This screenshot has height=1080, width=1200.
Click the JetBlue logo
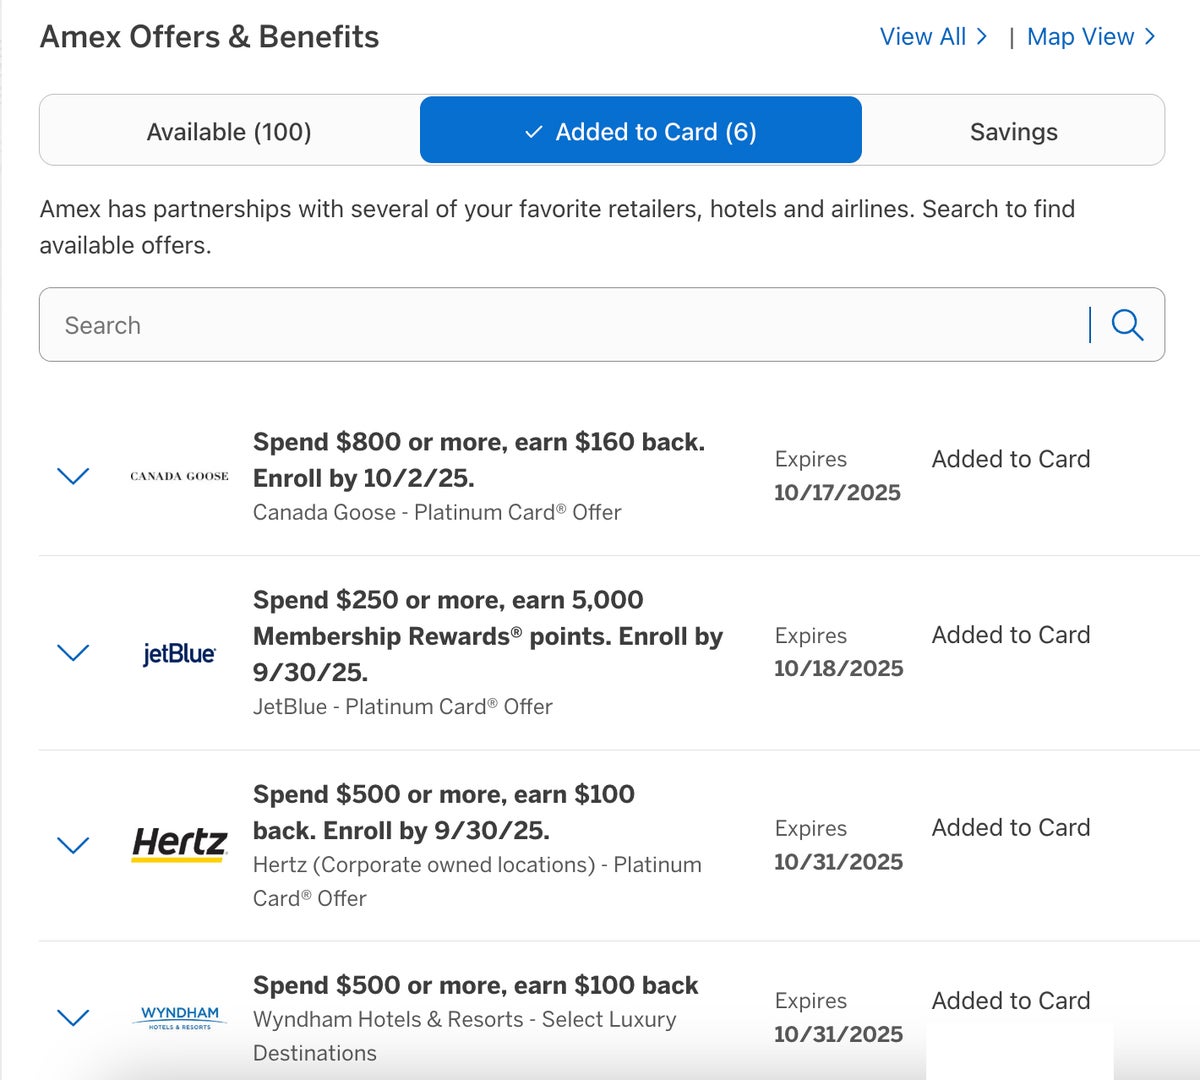click(x=179, y=653)
